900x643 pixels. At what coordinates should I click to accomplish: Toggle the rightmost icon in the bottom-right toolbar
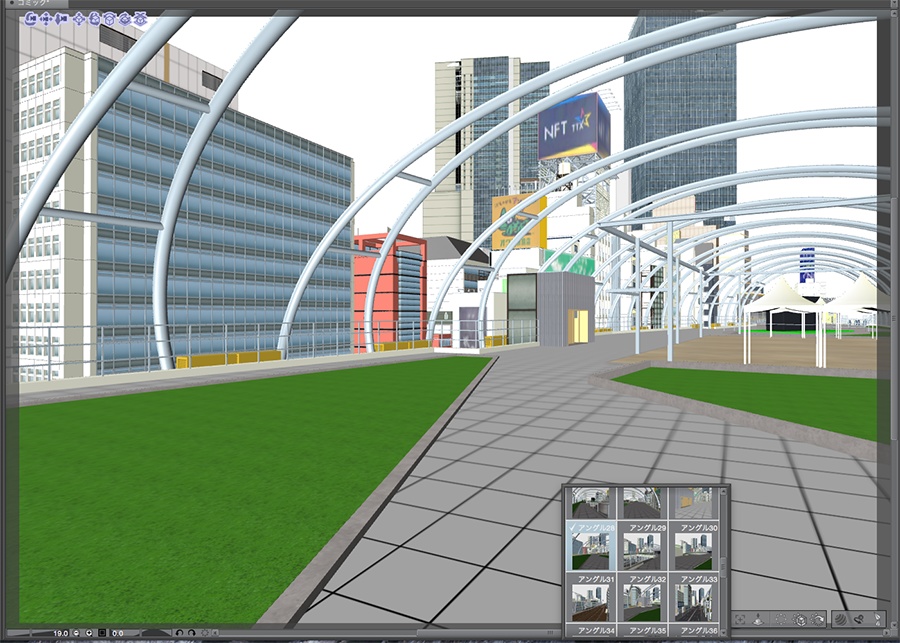click(x=878, y=621)
